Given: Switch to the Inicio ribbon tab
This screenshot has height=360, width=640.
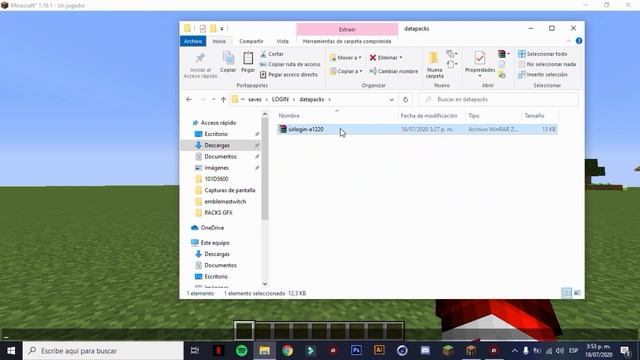Looking at the screenshot, I should click(219, 41).
